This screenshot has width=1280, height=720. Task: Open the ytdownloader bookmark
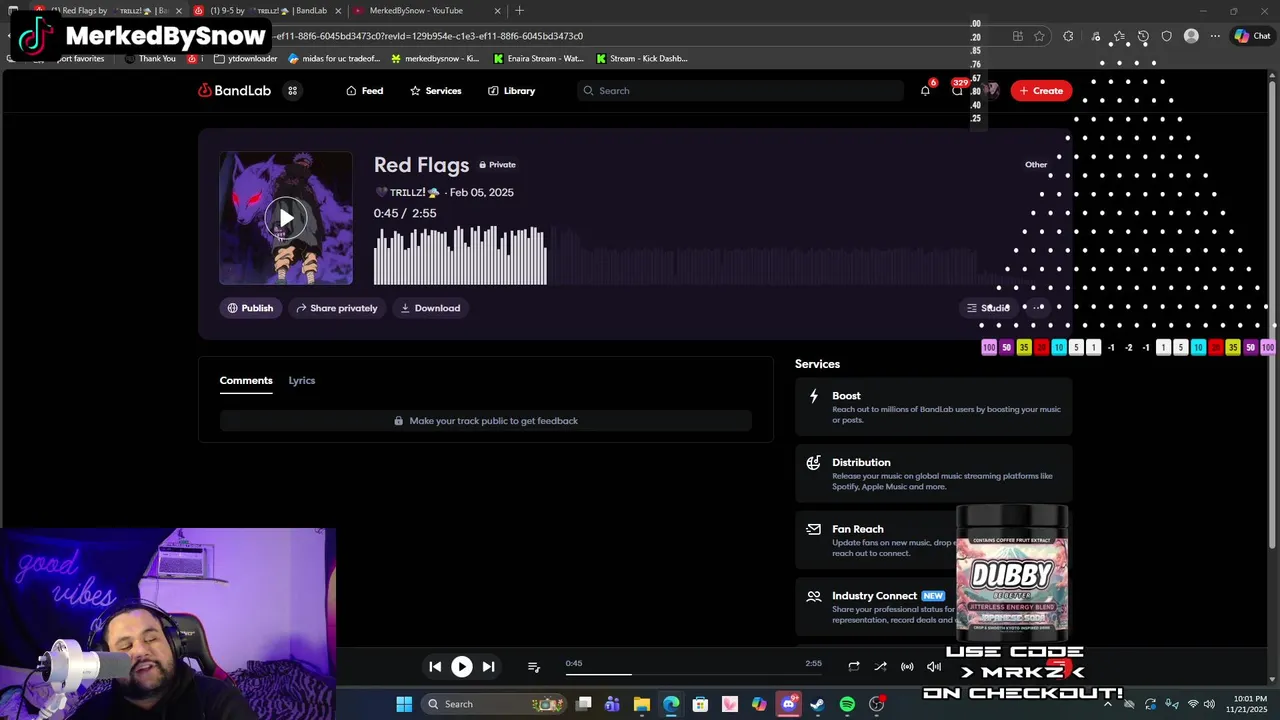245,58
